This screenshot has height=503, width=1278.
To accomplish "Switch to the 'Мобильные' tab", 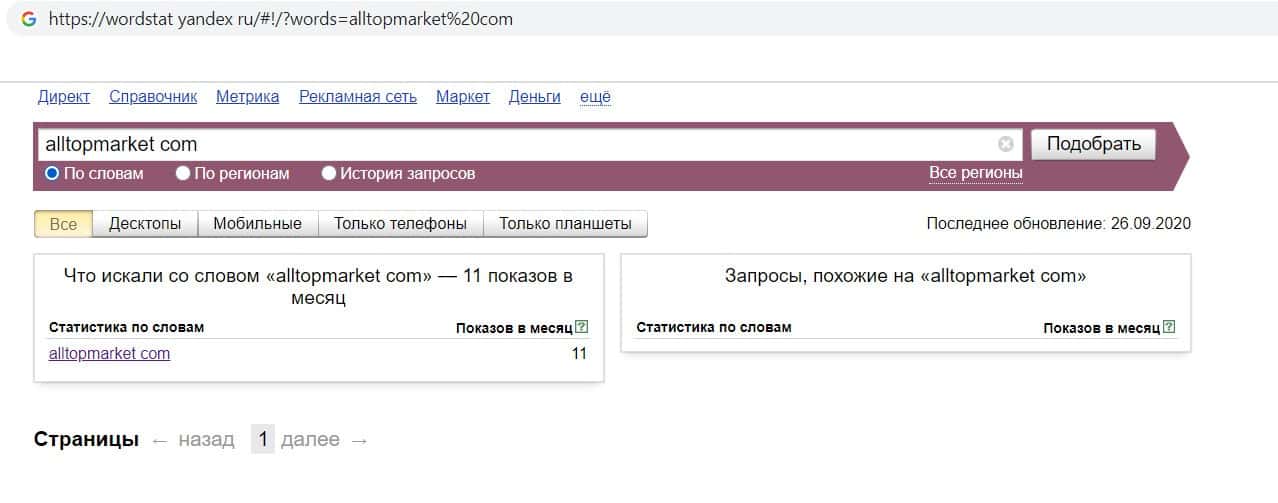I will (x=257, y=224).
